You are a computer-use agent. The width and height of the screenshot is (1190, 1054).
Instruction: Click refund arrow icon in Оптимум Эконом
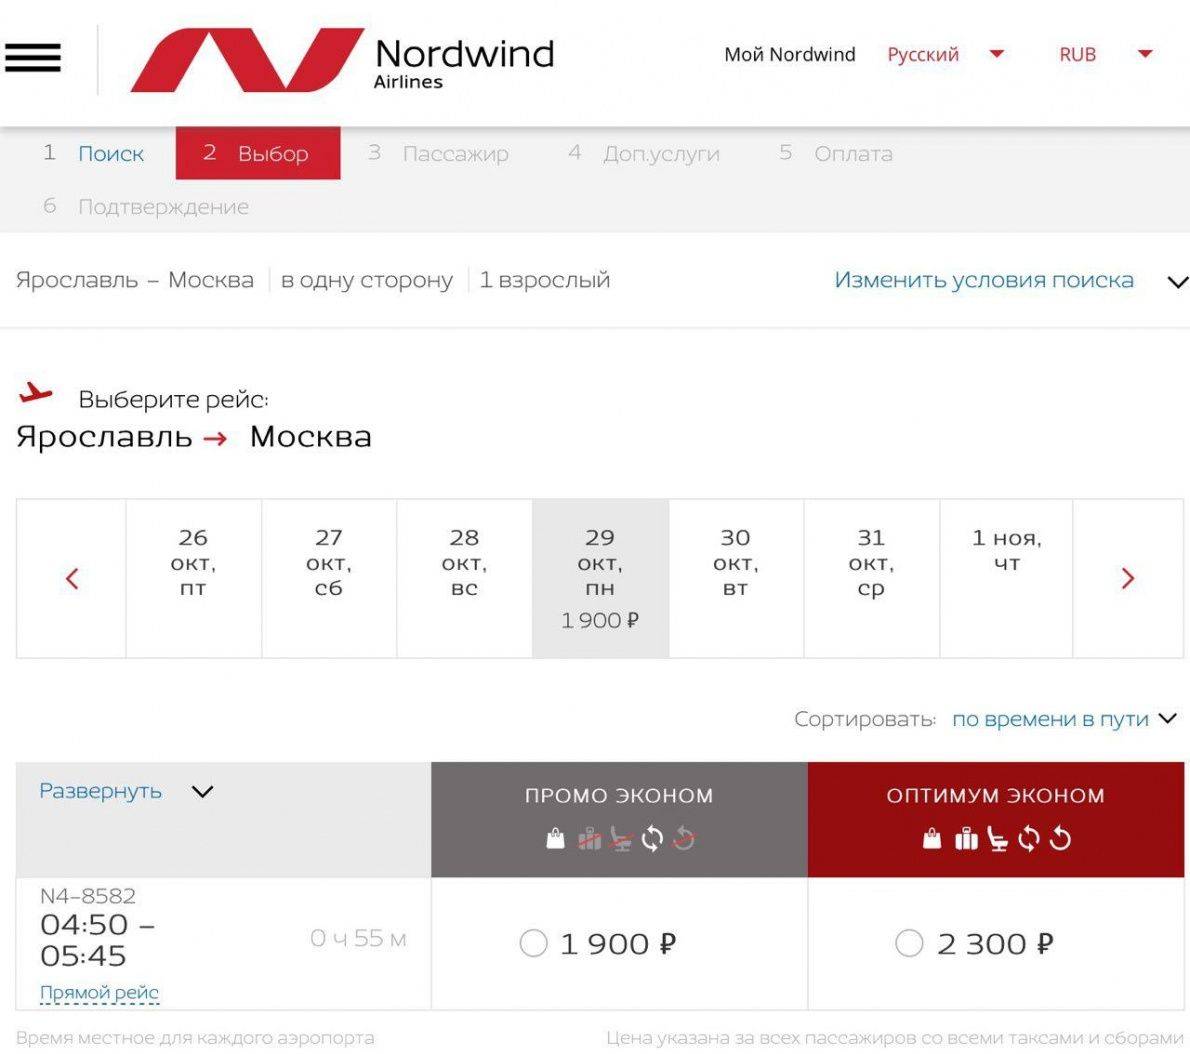click(x=1059, y=839)
